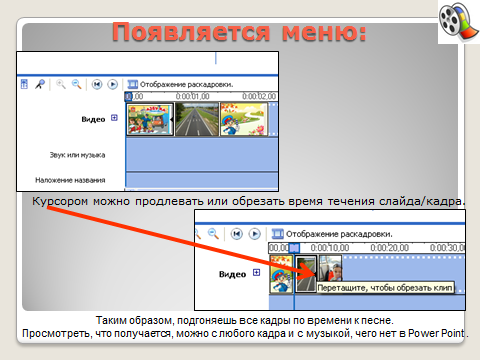Click the narrate timeline microphone icon

click(x=40, y=84)
